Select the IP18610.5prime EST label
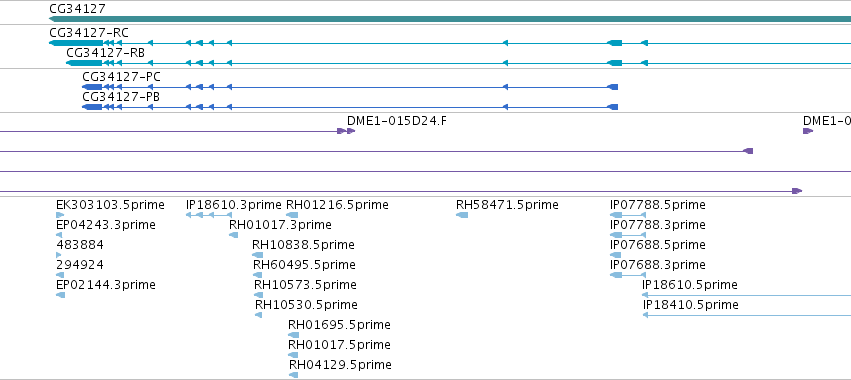The width and height of the screenshot is (851, 380). (690, 285)
